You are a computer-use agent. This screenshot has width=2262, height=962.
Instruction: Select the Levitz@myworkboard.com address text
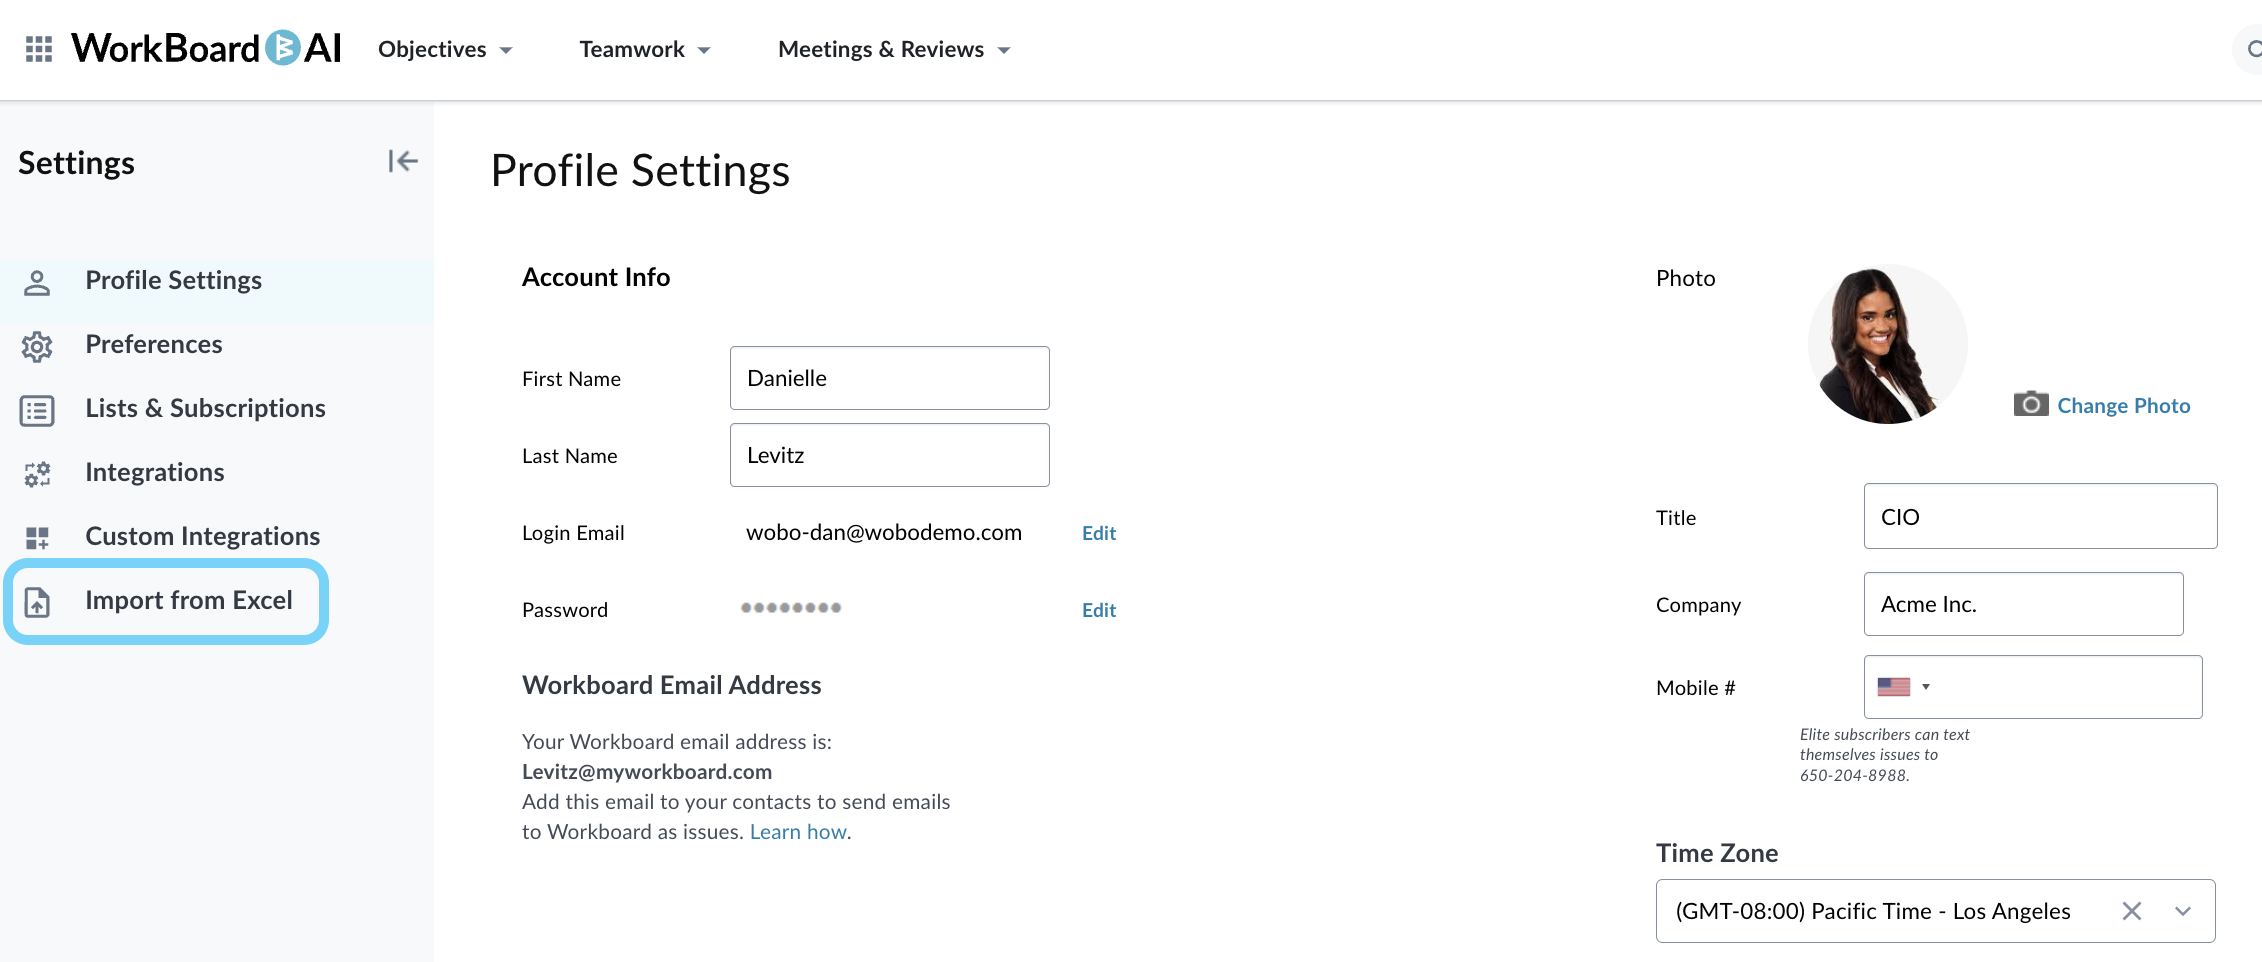point(647,772)
